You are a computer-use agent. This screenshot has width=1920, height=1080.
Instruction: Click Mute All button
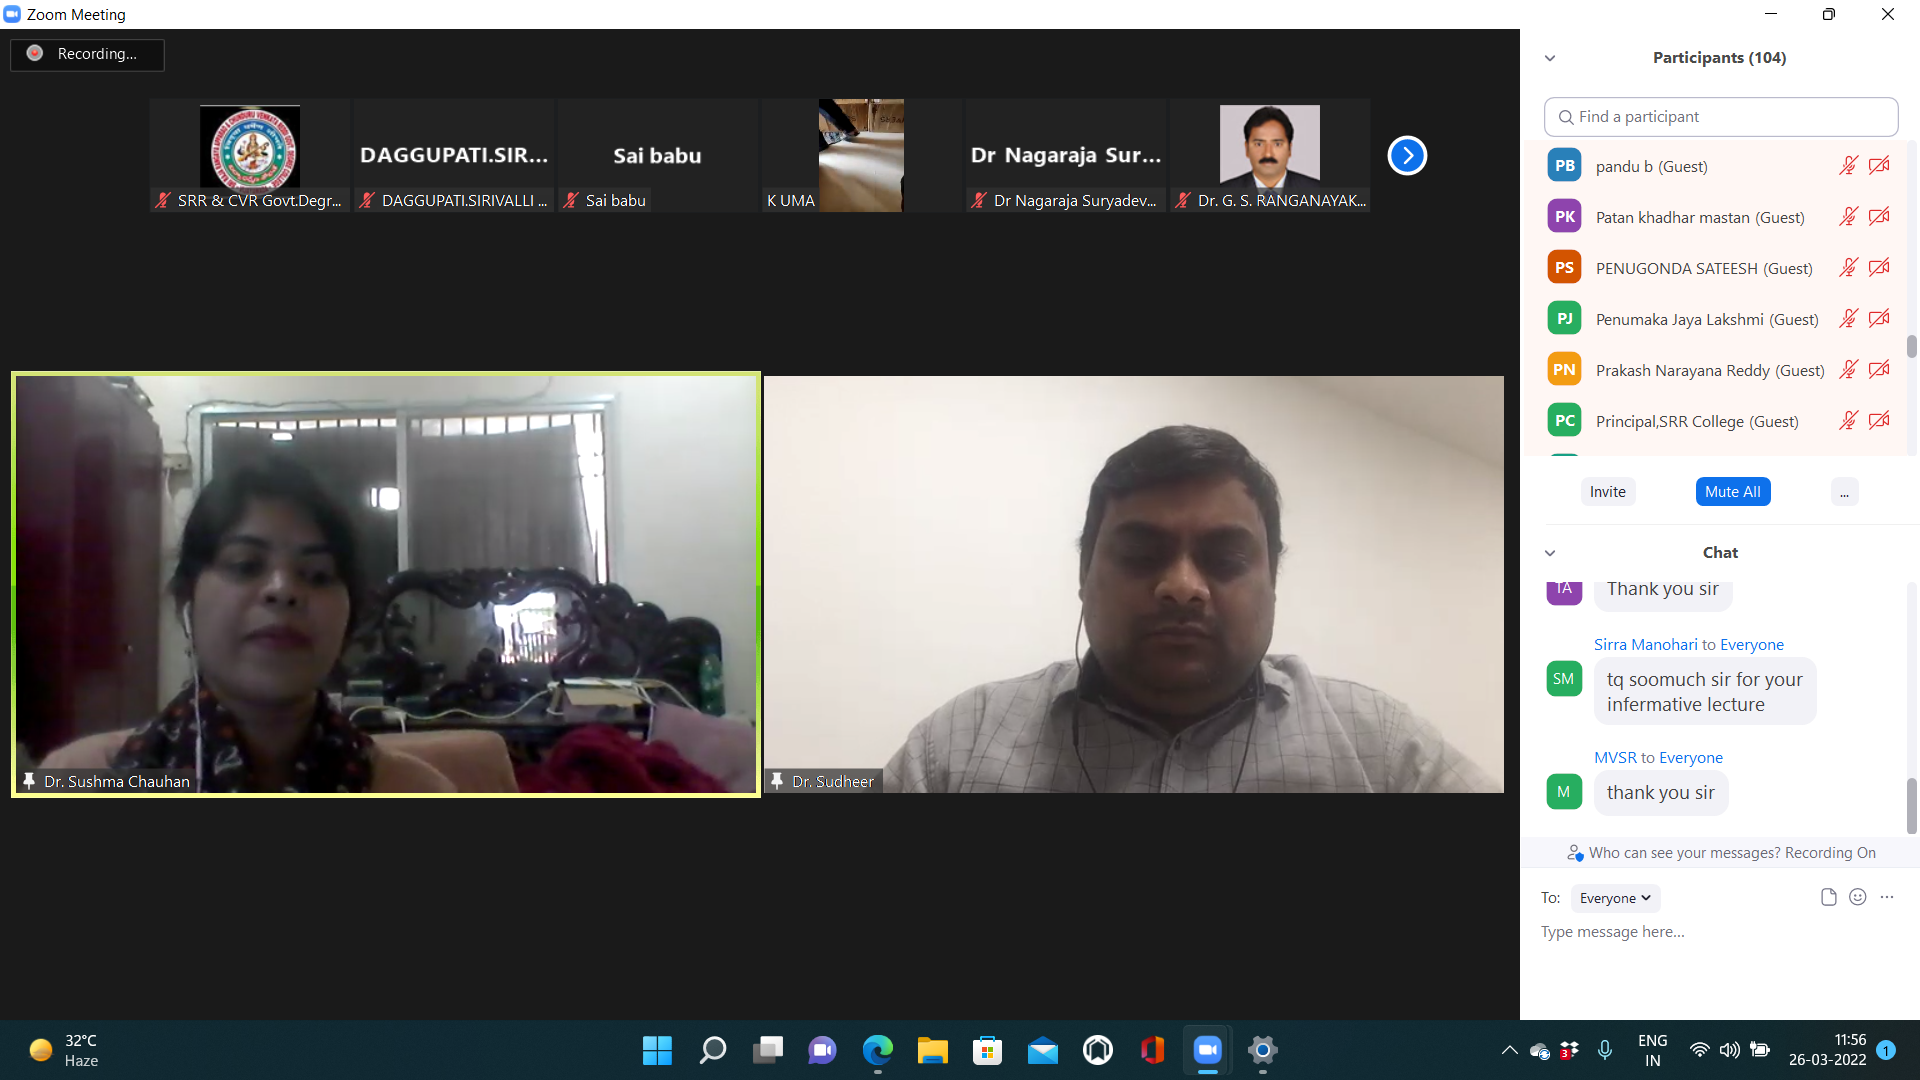pos(1732,492)
